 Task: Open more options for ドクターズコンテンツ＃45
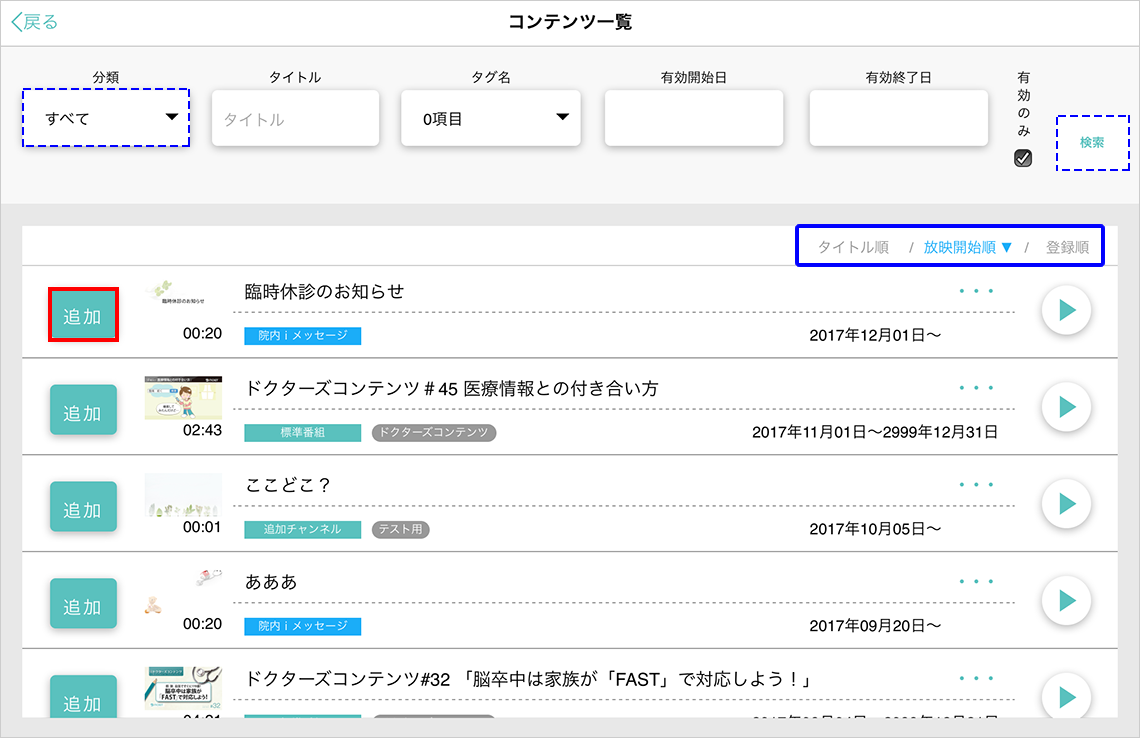[x=976, y=388]
